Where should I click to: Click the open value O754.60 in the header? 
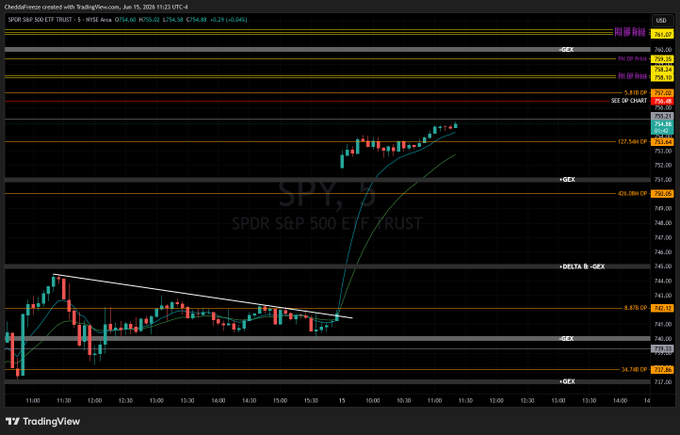tap(125, 20)
